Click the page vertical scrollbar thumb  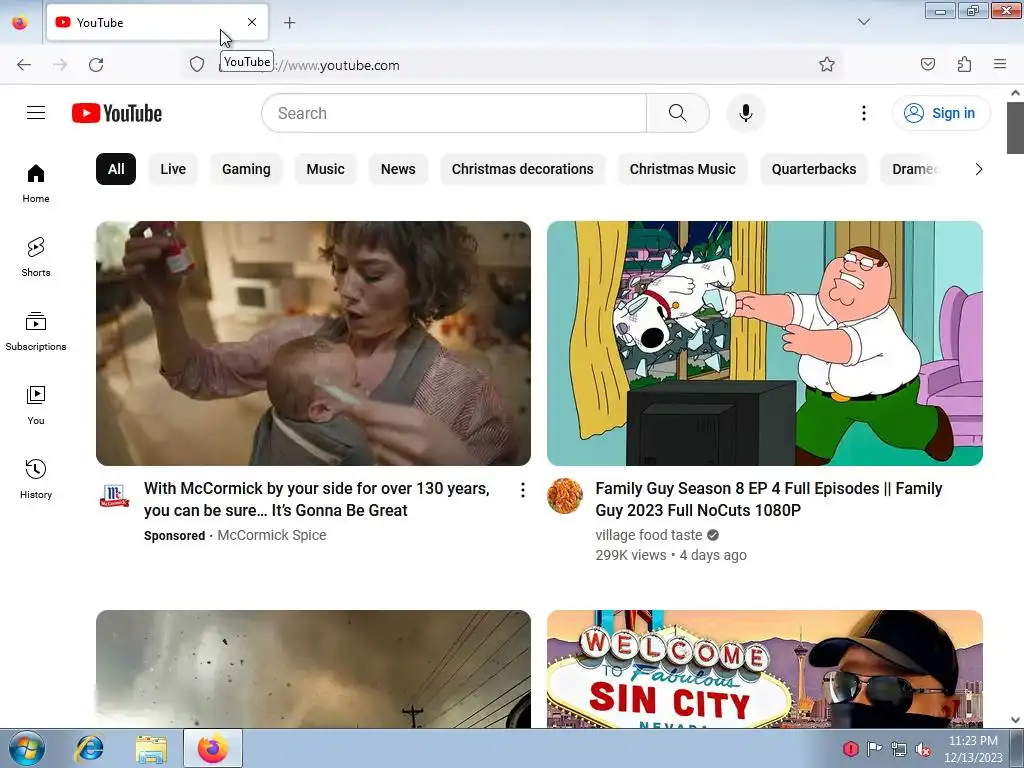(1015, 127)
